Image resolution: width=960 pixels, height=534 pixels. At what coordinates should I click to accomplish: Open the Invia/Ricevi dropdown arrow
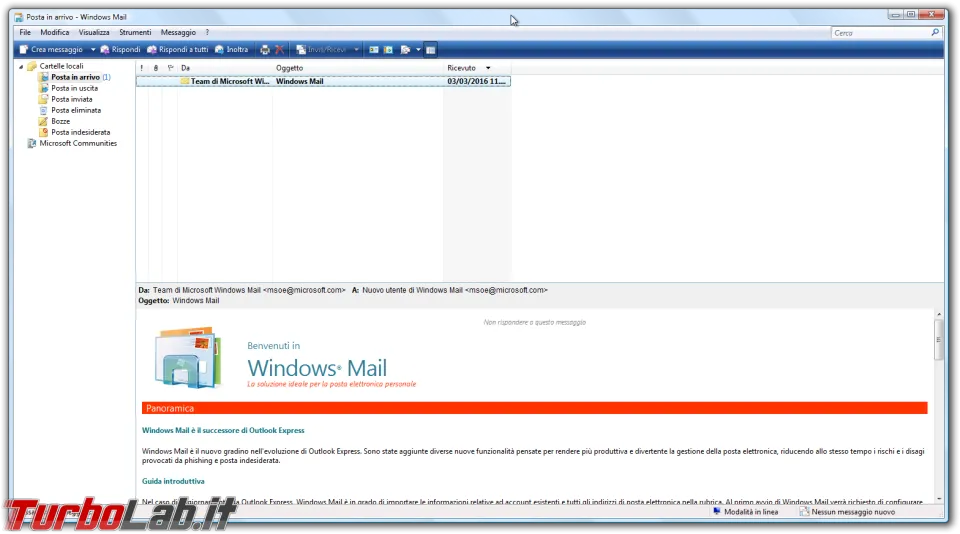pos(356,50)
